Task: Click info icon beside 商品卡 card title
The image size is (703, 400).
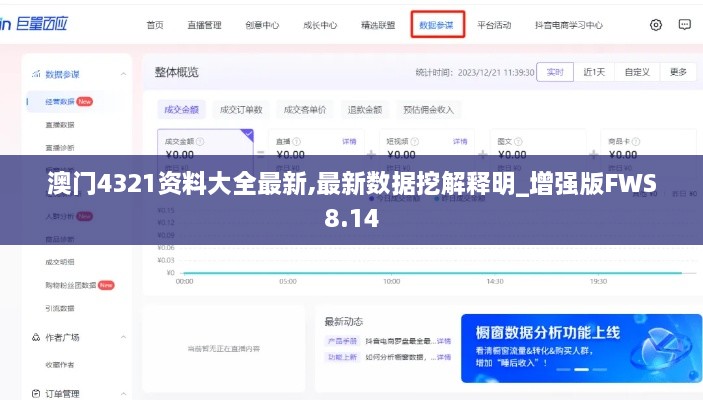Action: point(635,142)
